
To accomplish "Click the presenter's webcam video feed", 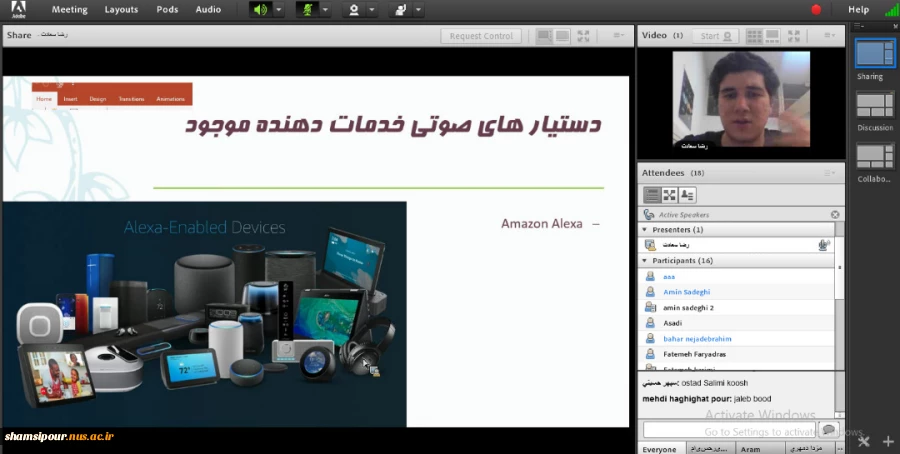I will tap(741, 99).
